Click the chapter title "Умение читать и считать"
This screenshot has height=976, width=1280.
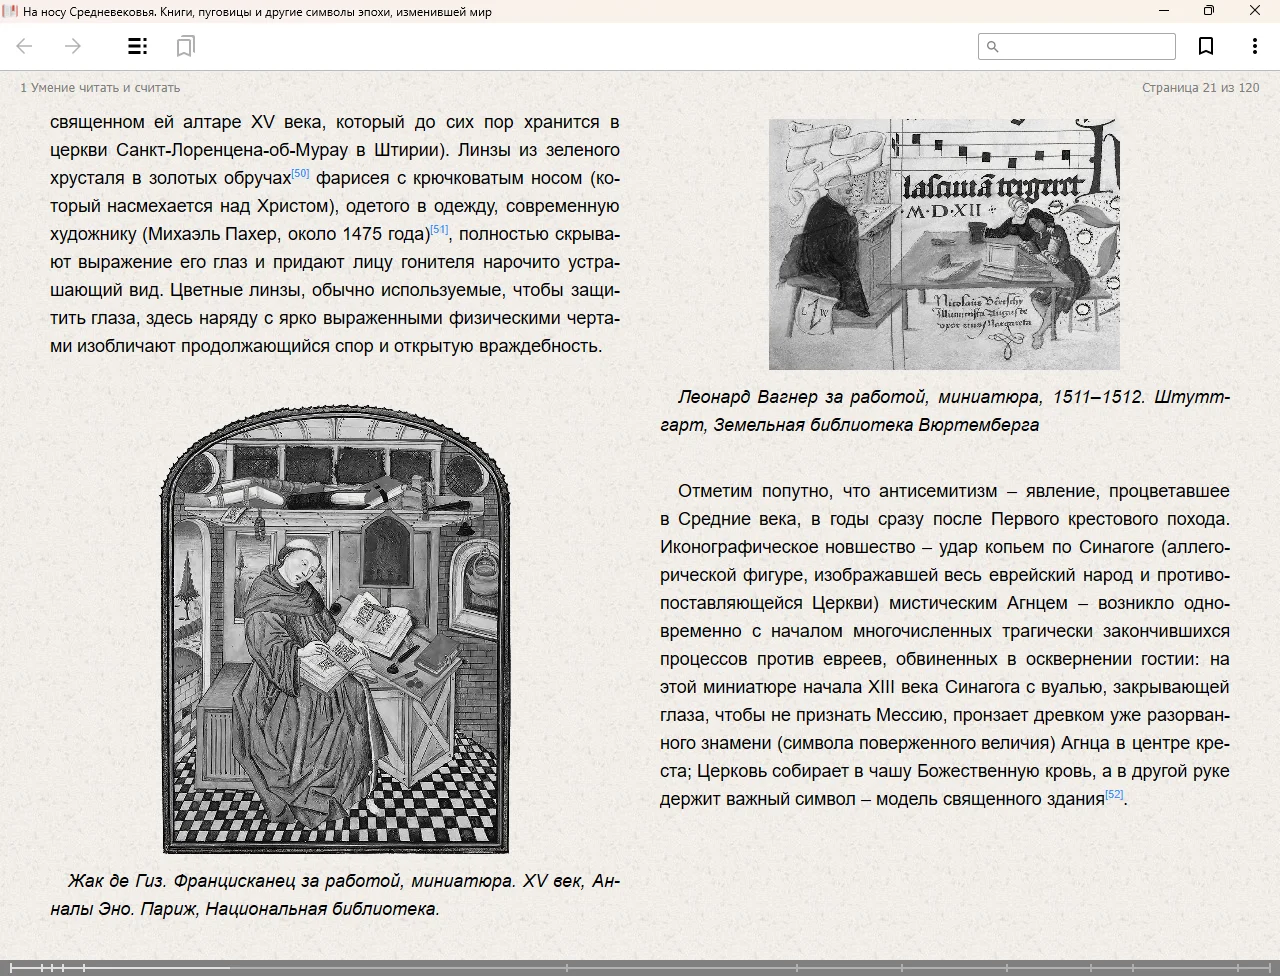(x=100, y=88)
